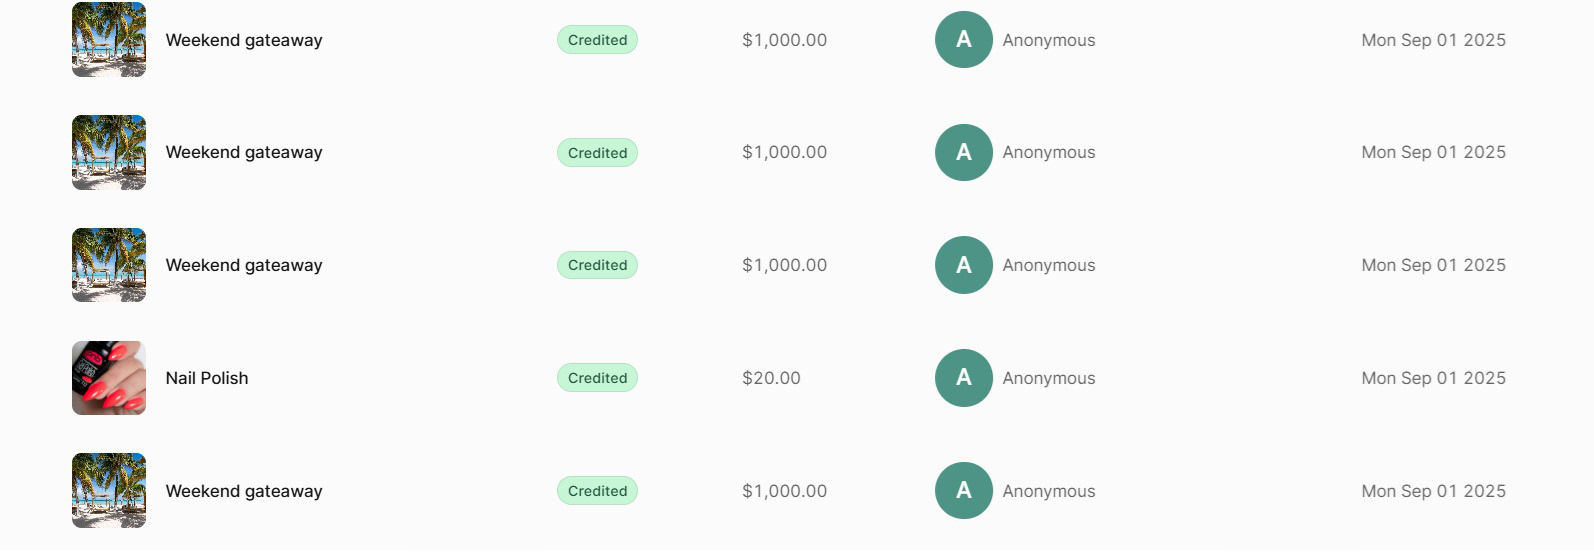Click the Nail Polish product thumbnail
The height and width of the screenshot is (557, 1594).
click(109, 378)
